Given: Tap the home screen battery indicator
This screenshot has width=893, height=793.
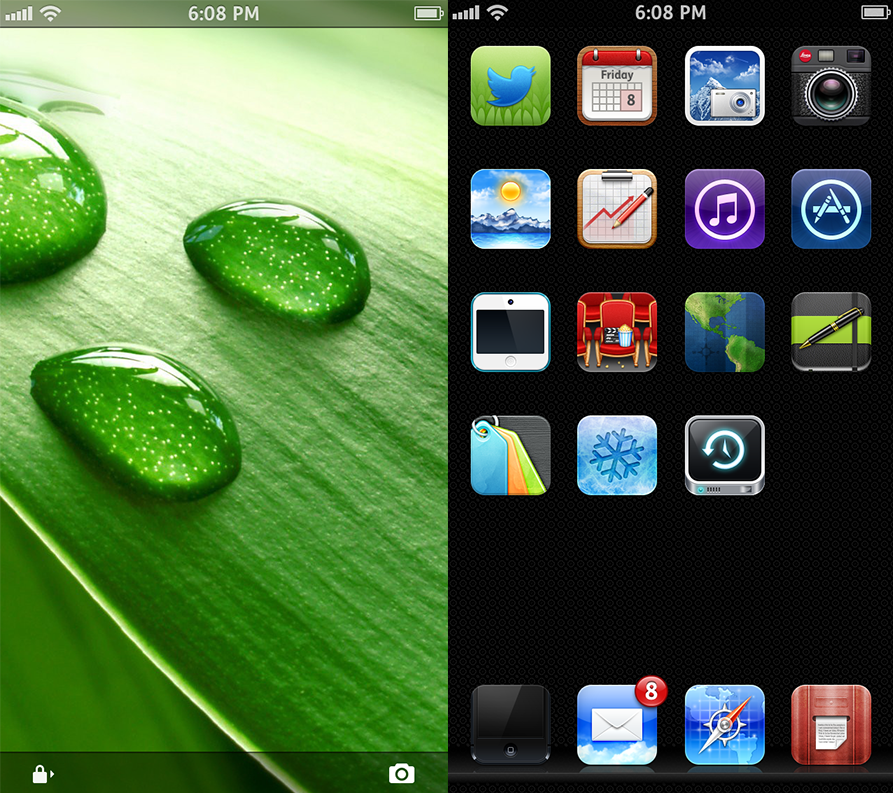Looking at the screenshot, I should coord(876,12).
